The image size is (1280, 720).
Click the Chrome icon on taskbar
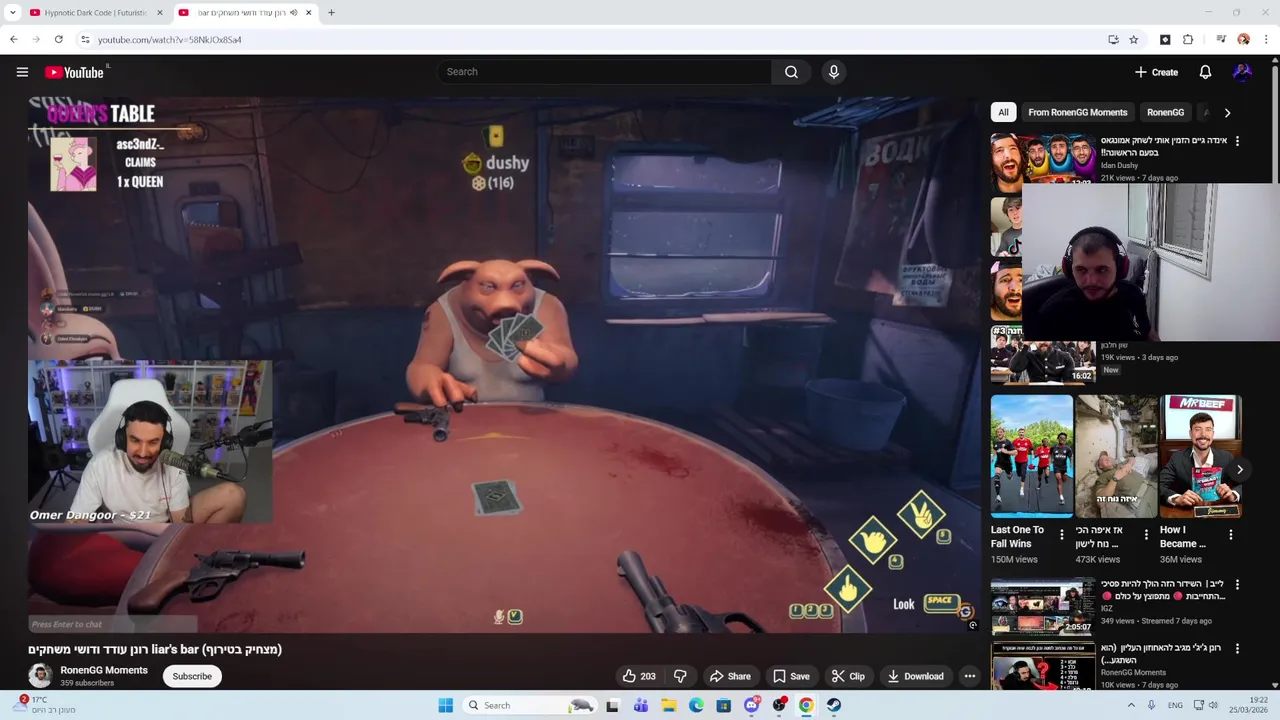[x=806, y=705]
